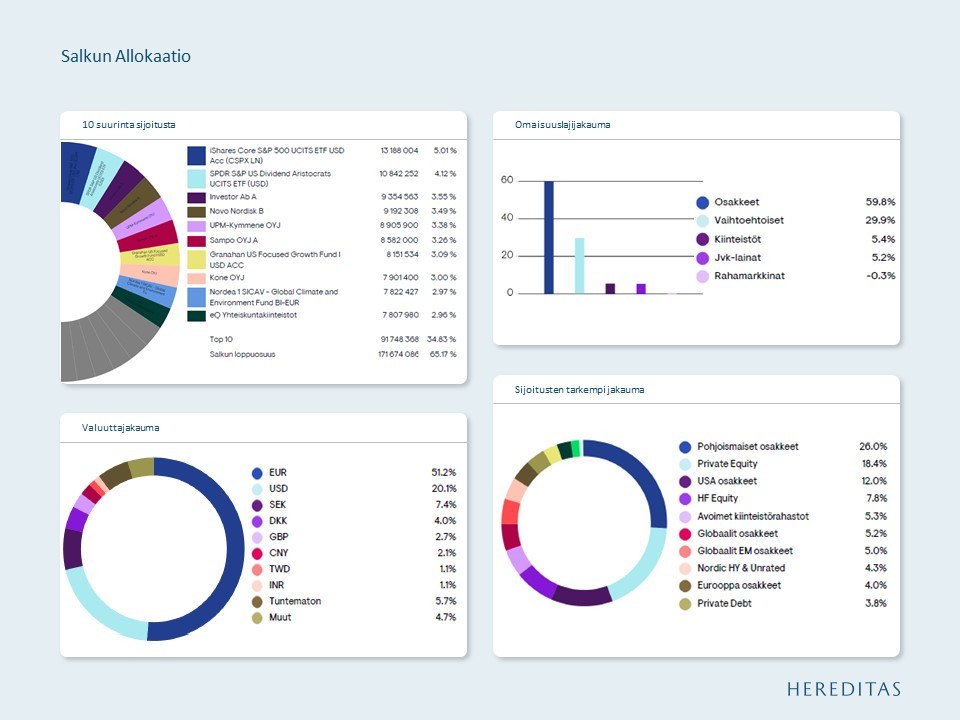The image size is (960, 720).
Task: Open the Valuuttajakauma panel header
Action: [x=263, y=428]
